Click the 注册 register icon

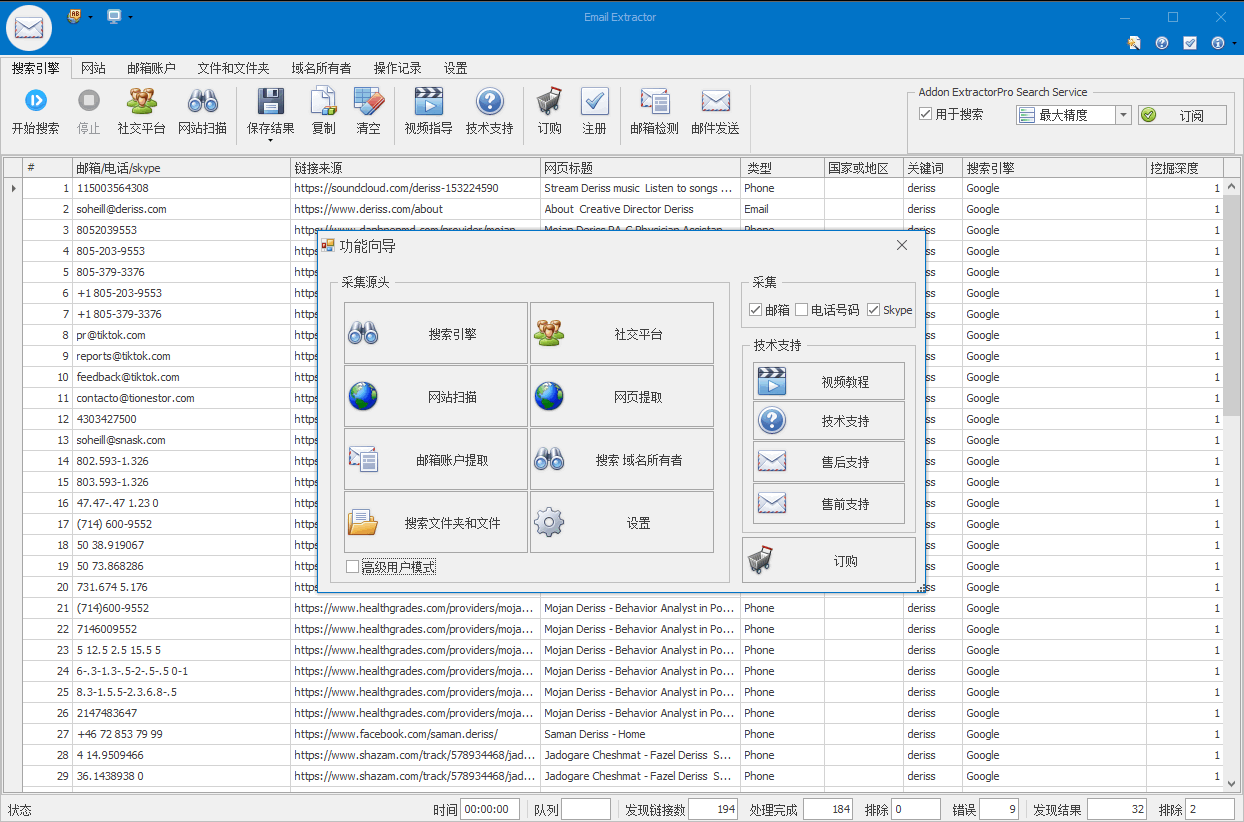pos(594,101)
